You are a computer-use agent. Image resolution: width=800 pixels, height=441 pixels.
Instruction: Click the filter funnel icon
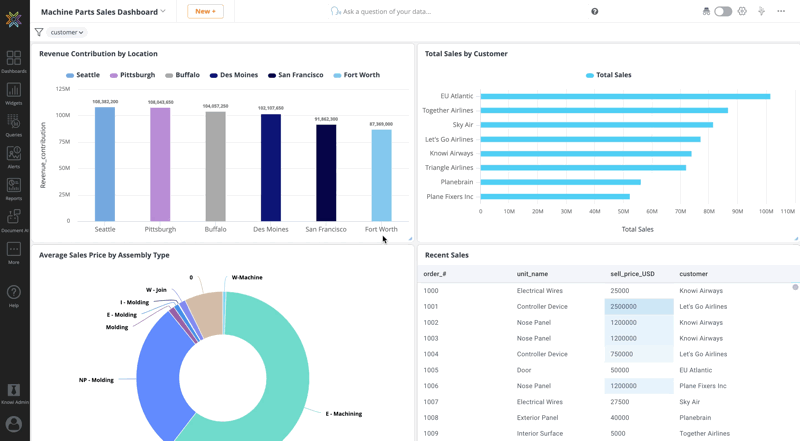[39, 32]
